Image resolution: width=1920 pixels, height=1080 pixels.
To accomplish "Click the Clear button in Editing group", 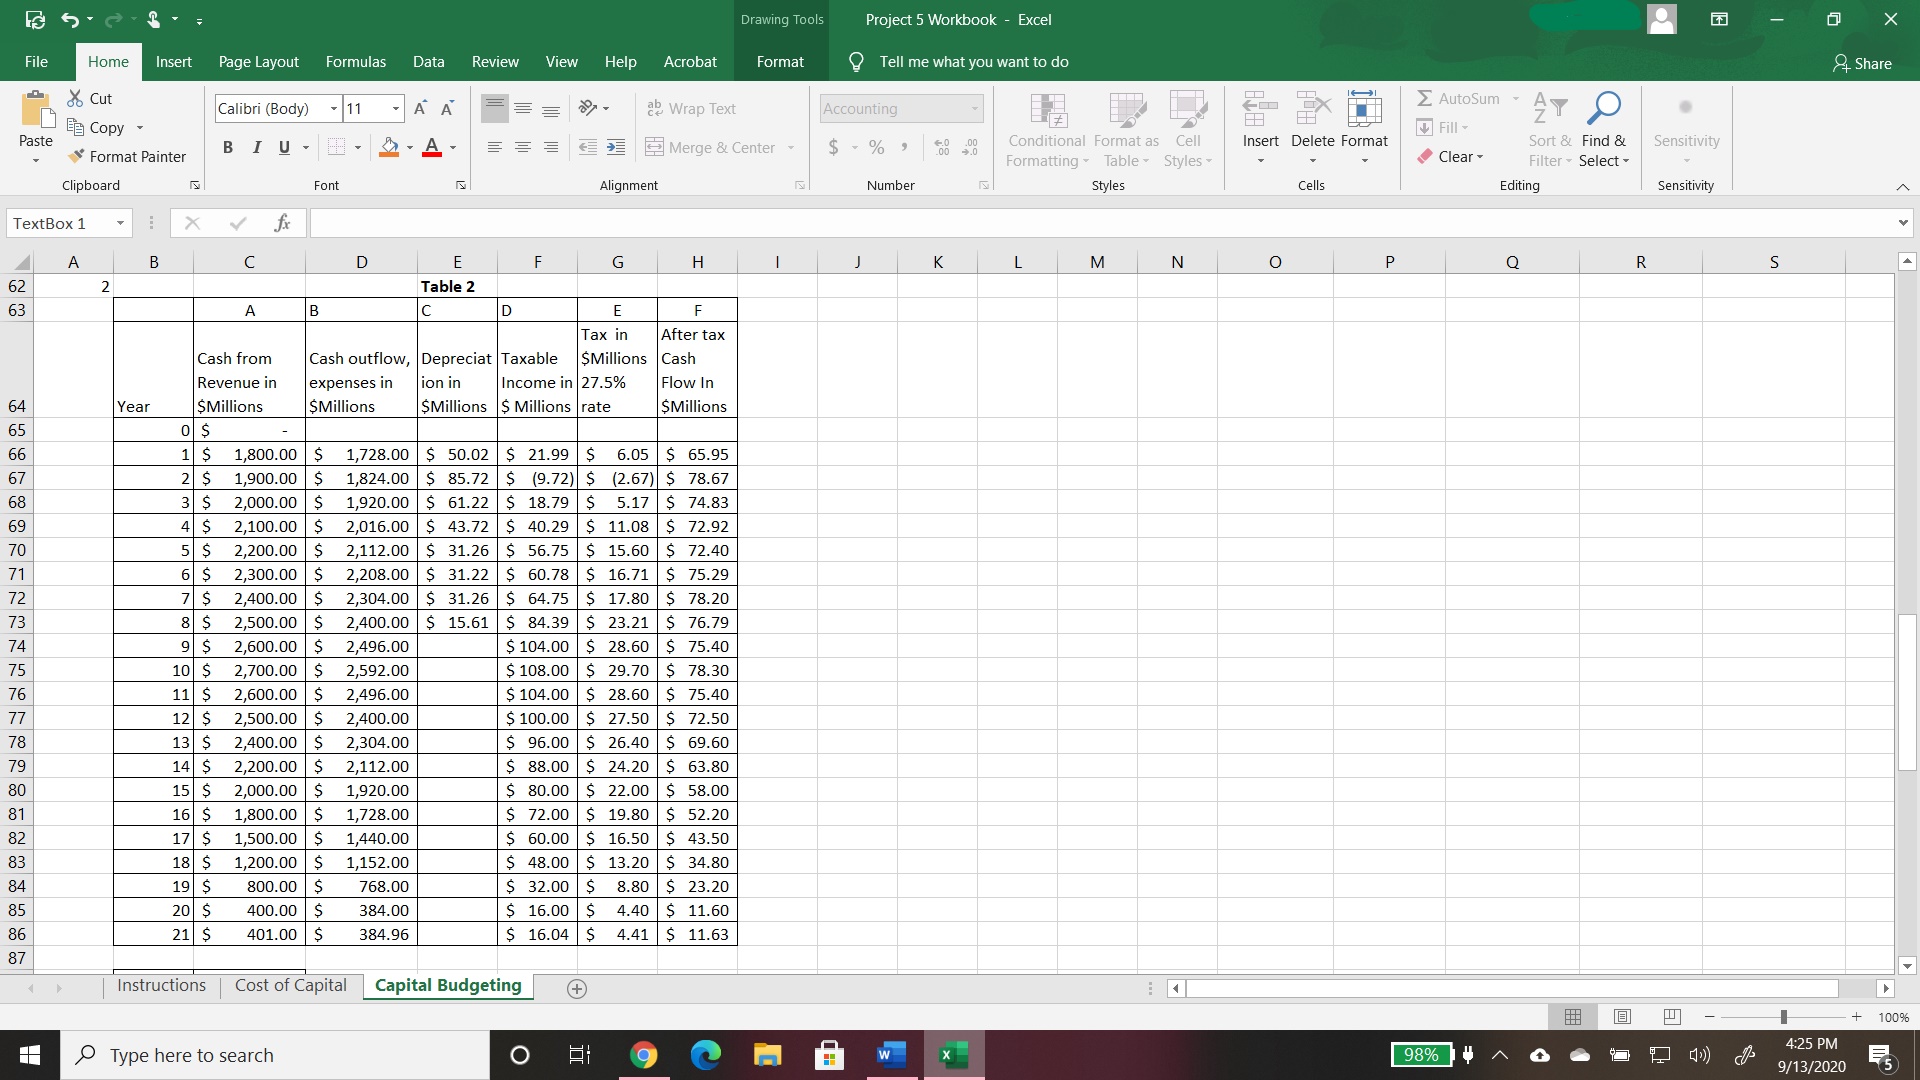I will 1452,156.
